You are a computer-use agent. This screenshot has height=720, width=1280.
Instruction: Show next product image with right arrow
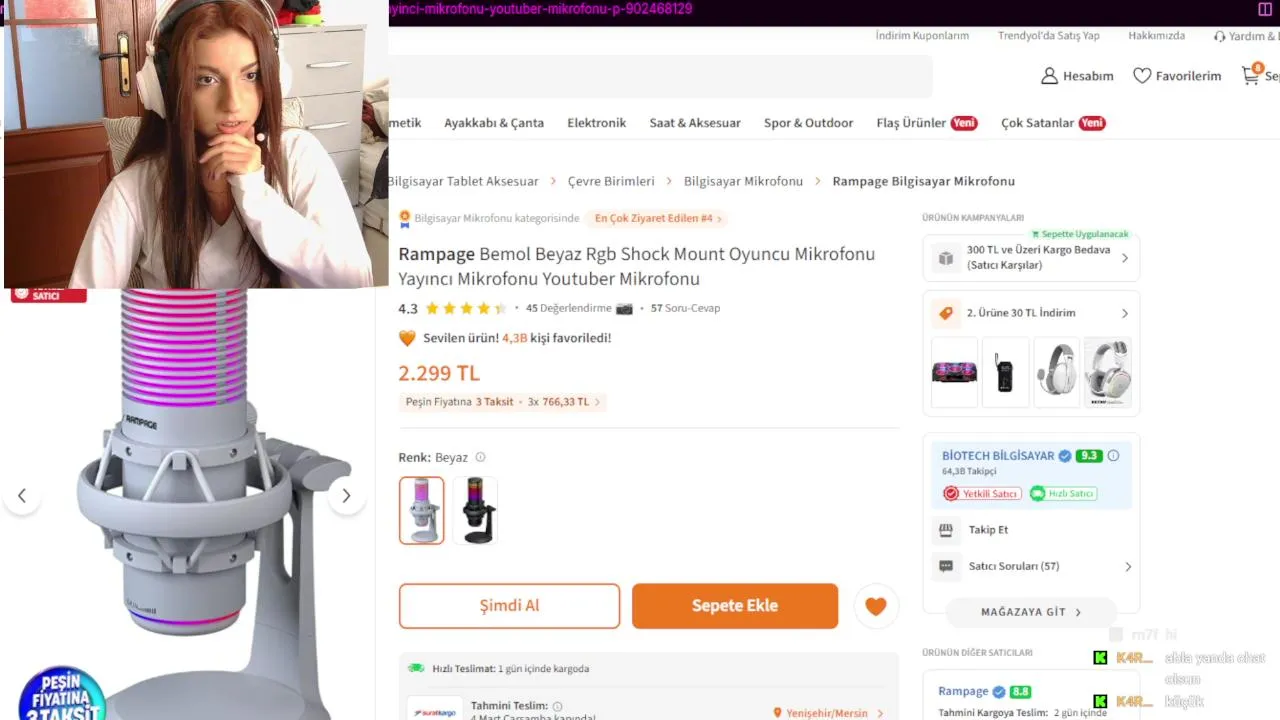[346, 496]
